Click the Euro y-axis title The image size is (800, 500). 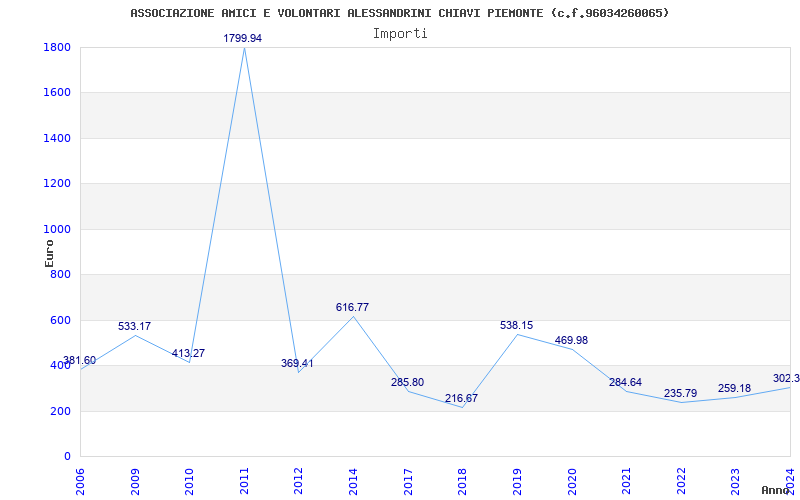pyautogui.click(x=49, y=253)
